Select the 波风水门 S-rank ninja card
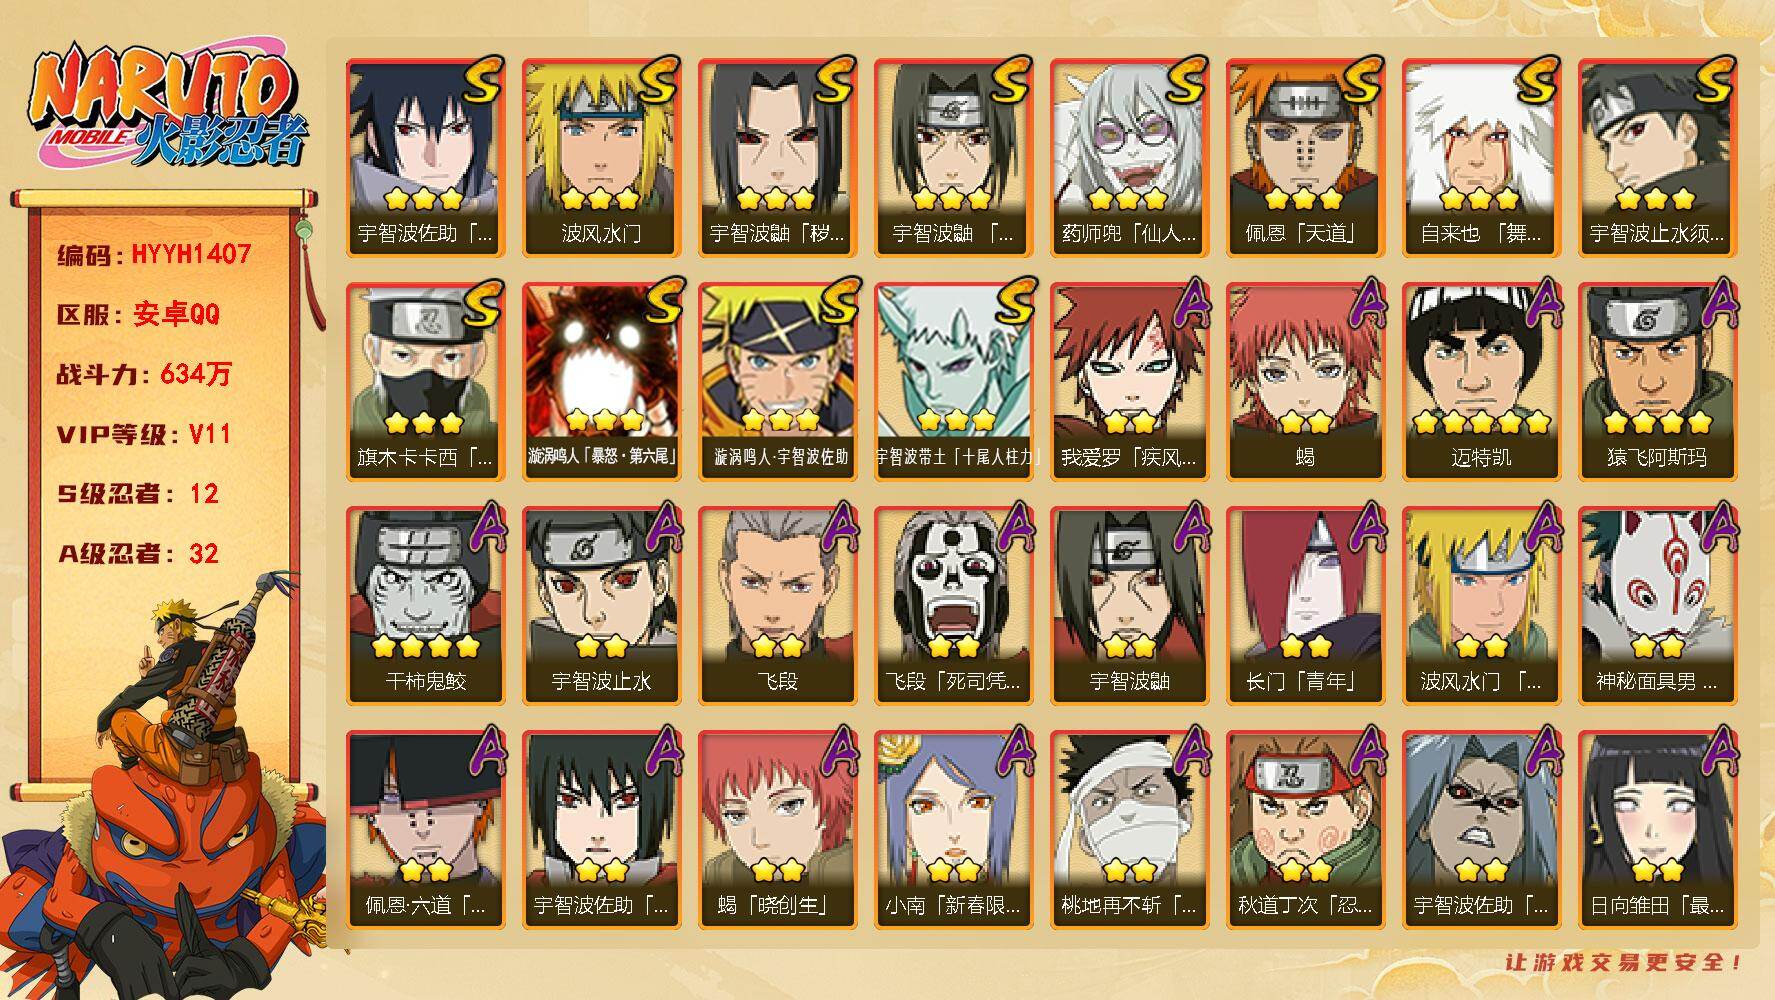The image size is (1775, 1000). click(601, 157)
